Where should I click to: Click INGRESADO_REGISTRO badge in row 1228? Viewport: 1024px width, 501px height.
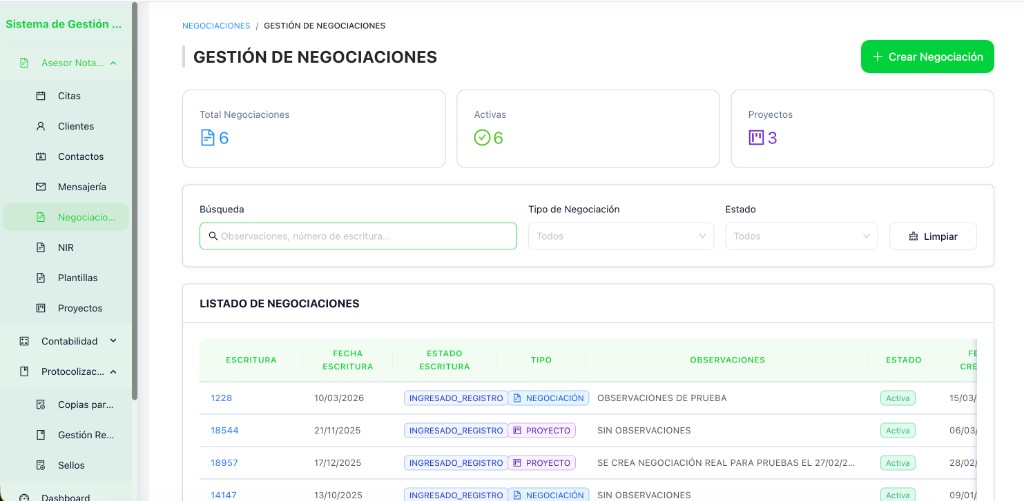(x=456, y=398)
